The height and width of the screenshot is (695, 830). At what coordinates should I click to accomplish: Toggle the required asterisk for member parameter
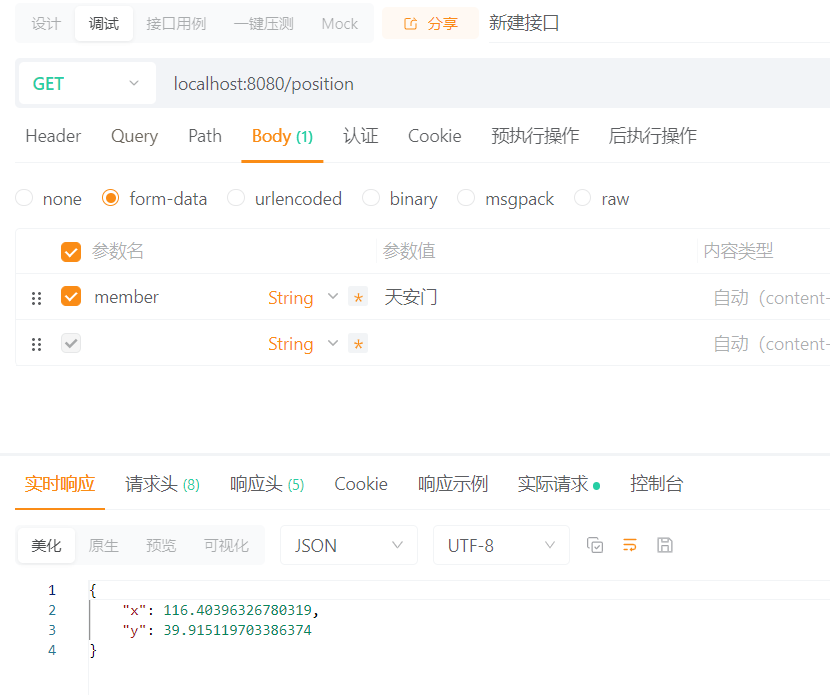(358, 297)
